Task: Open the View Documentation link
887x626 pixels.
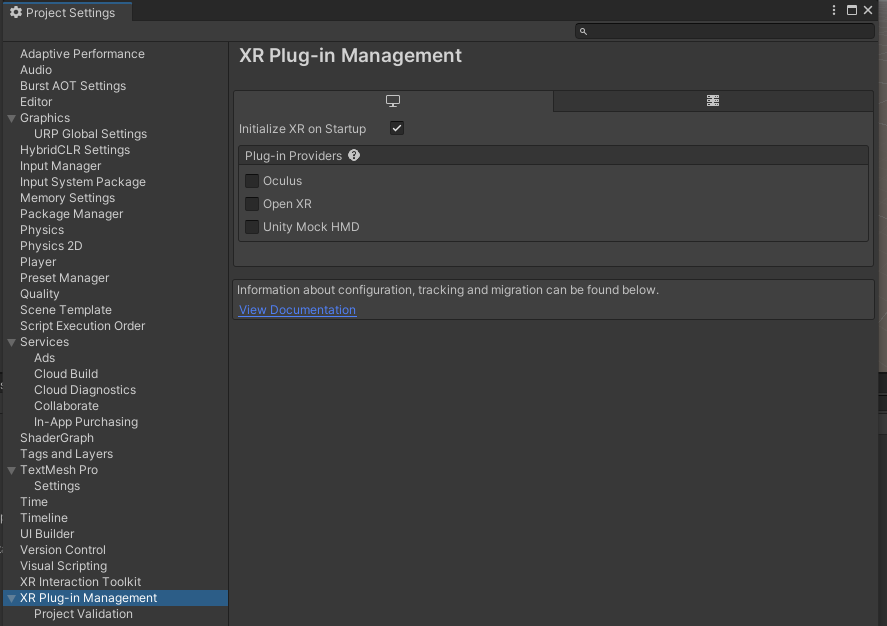Action: point(297,310)
